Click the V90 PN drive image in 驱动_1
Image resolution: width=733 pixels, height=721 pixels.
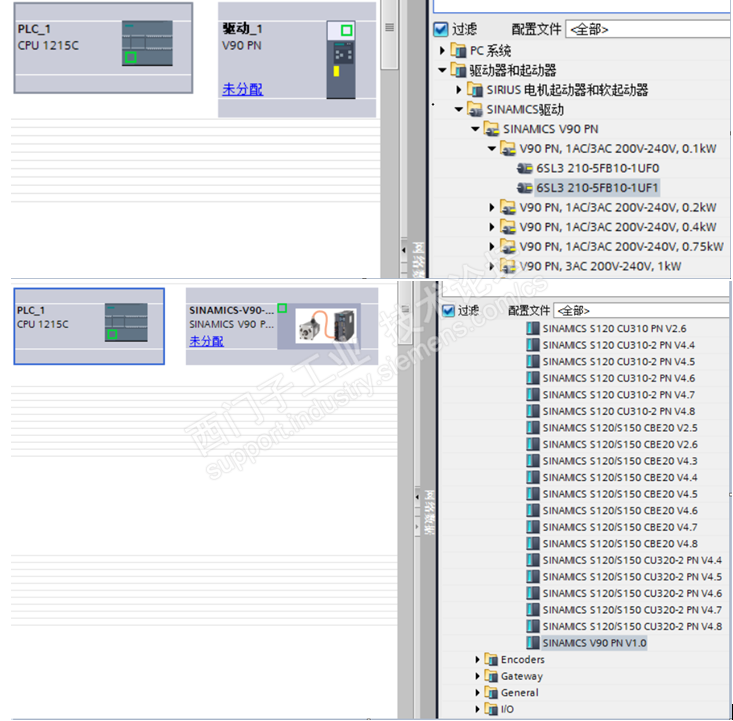click(341, 59)
